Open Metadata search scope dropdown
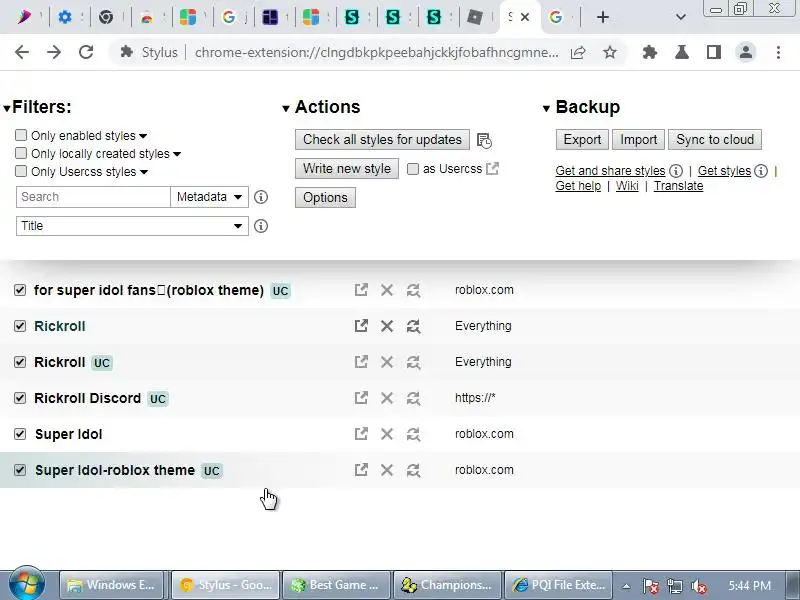 tap(209, 197)
